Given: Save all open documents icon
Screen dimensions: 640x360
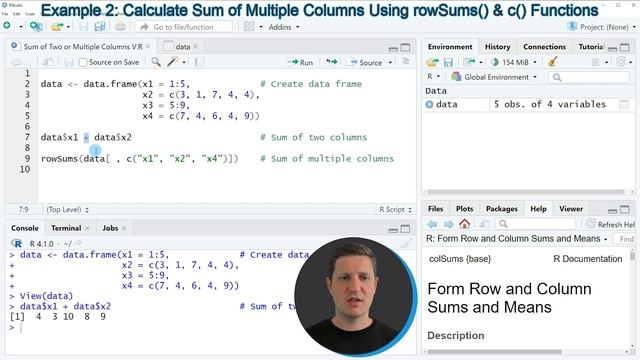Looking at the screenshot, I should pyautogui.click(x=99, y=27).
